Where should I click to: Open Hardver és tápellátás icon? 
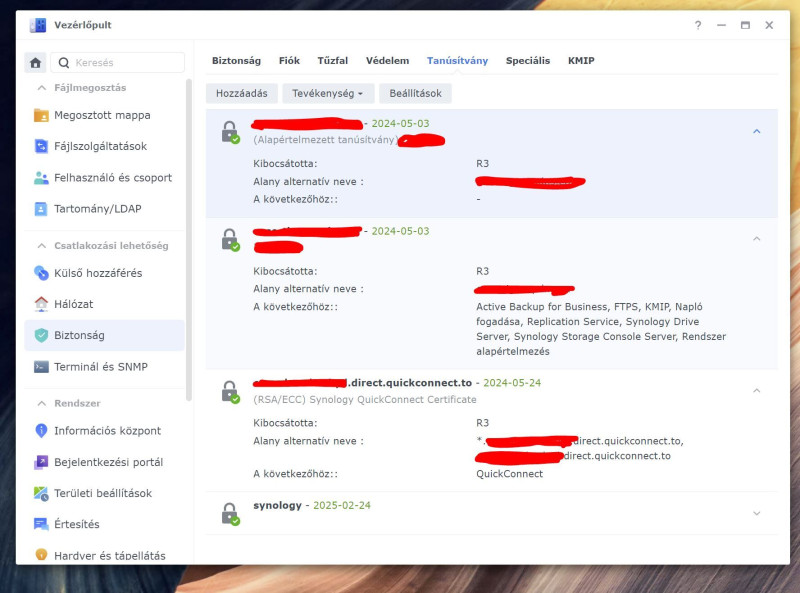[41, 555]
